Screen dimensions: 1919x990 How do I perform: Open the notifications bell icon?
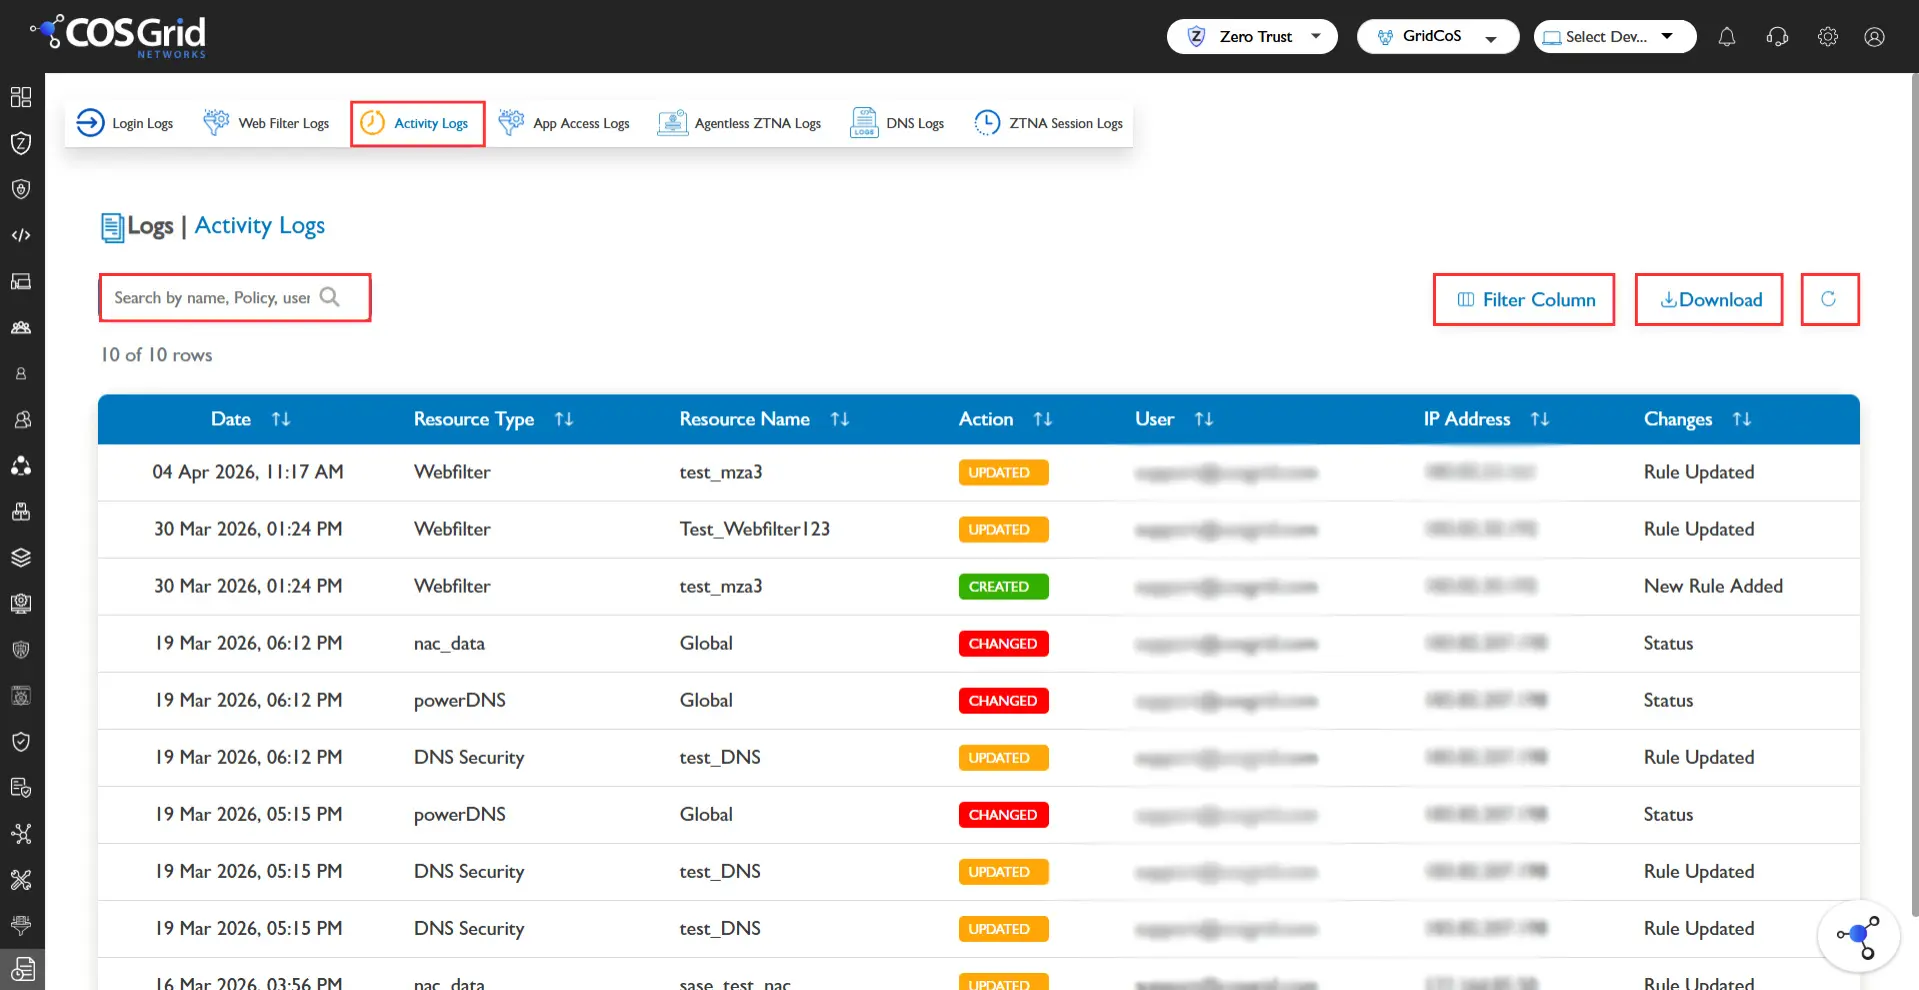1726,37
